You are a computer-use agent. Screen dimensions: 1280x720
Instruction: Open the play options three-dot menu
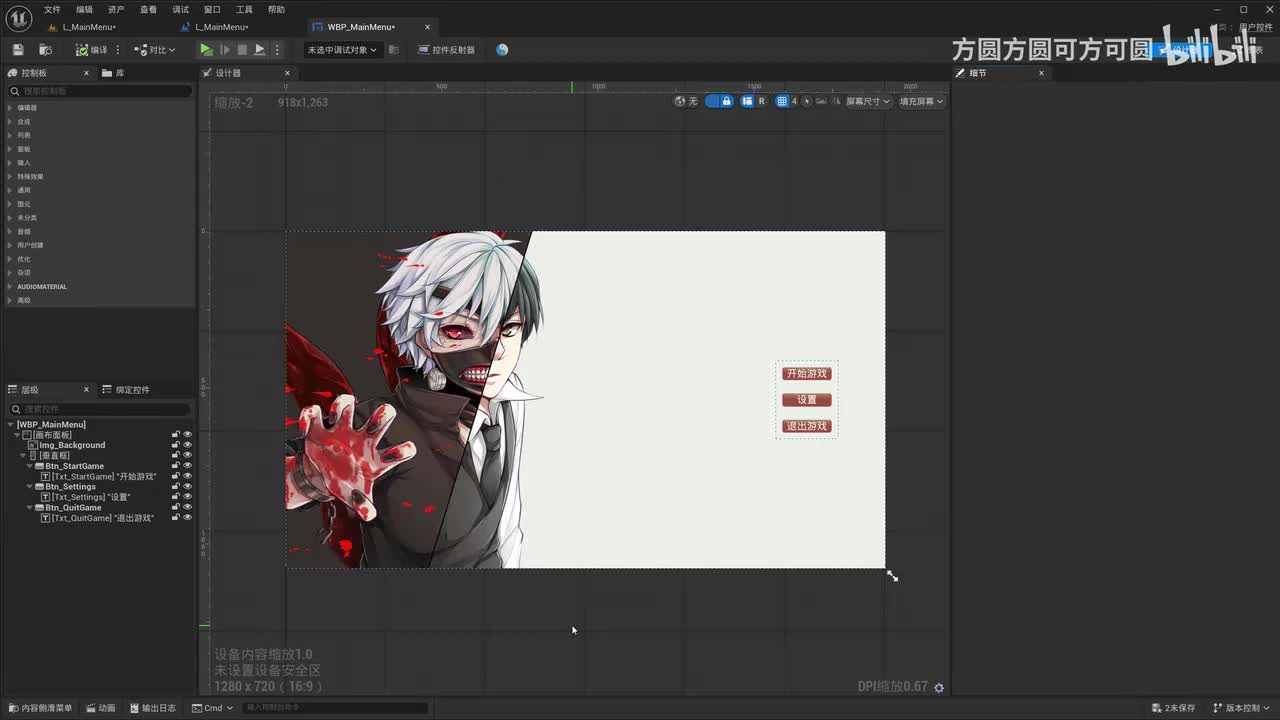277,49
